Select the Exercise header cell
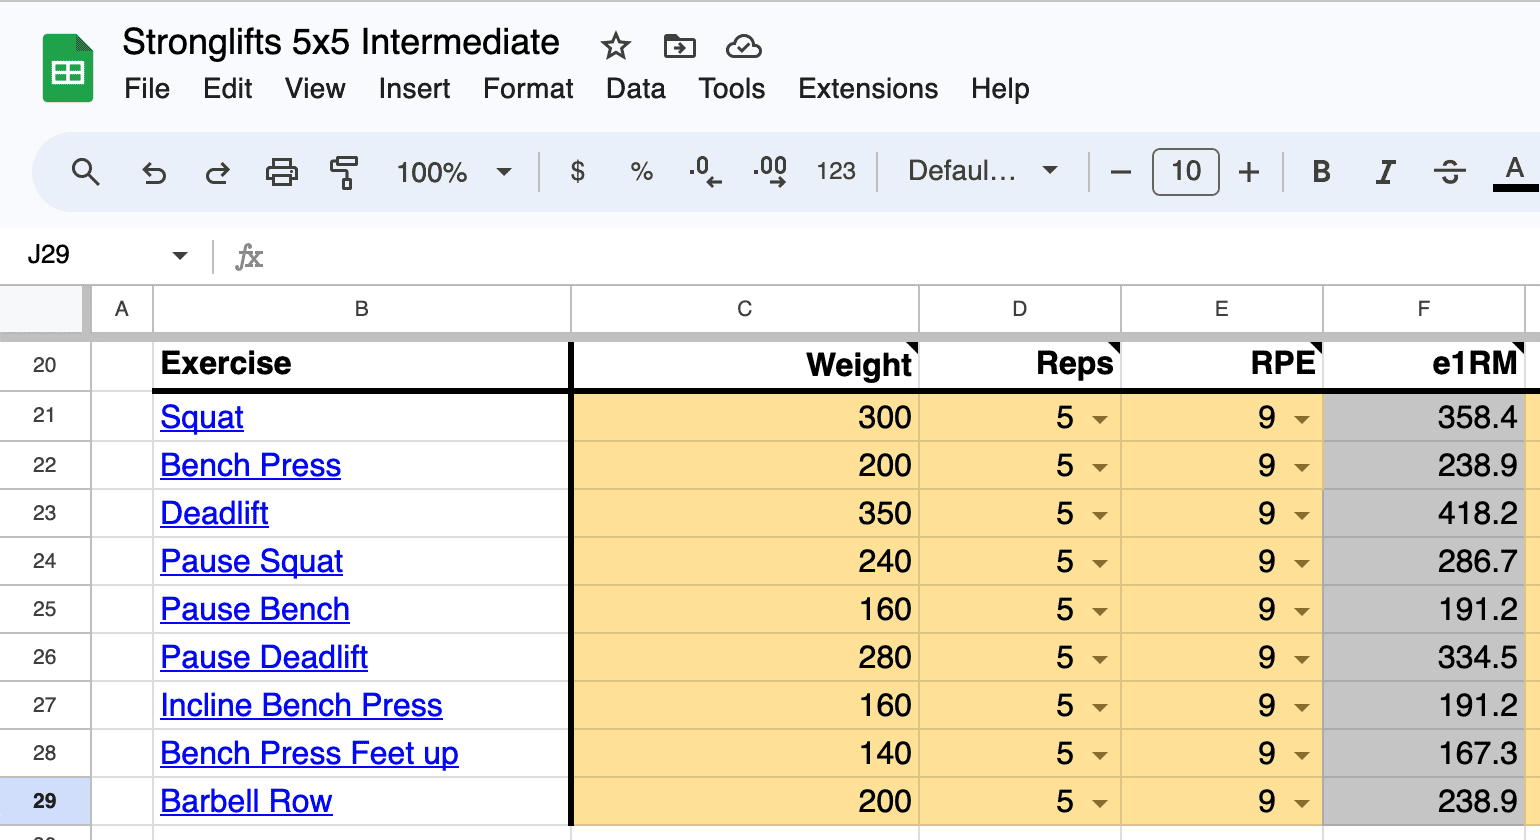This screenshot has height=840, width=1540. click(x=361, y=364)
